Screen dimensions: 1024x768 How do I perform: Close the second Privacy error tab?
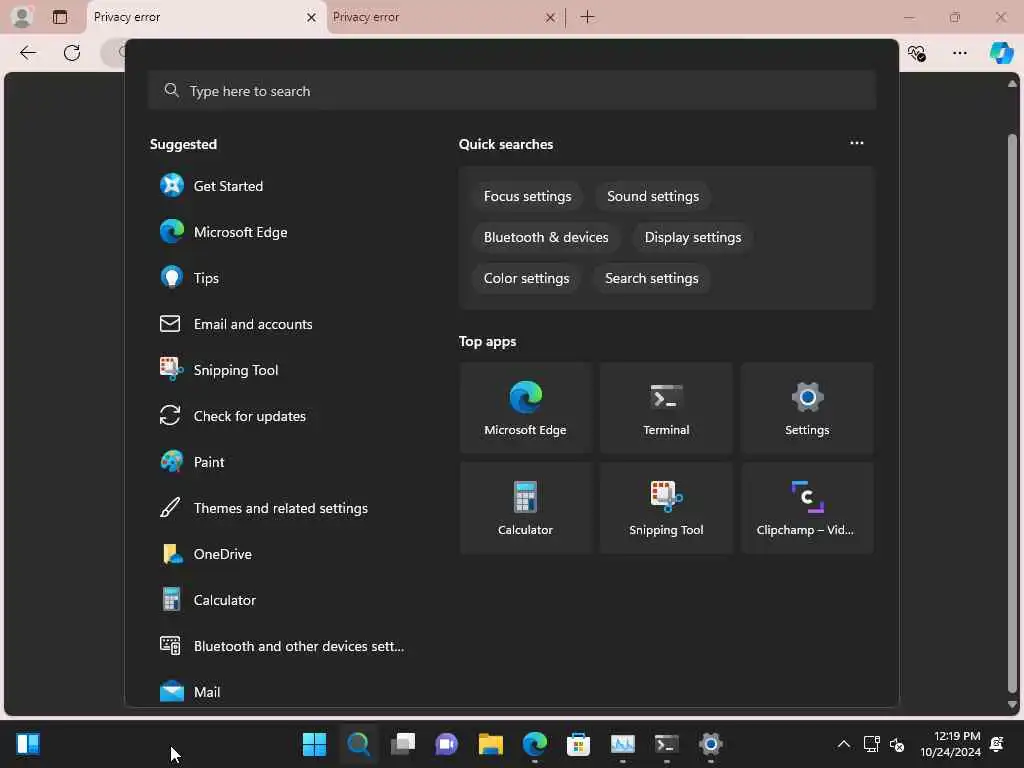pyautogui.click(x=551, y=18)
